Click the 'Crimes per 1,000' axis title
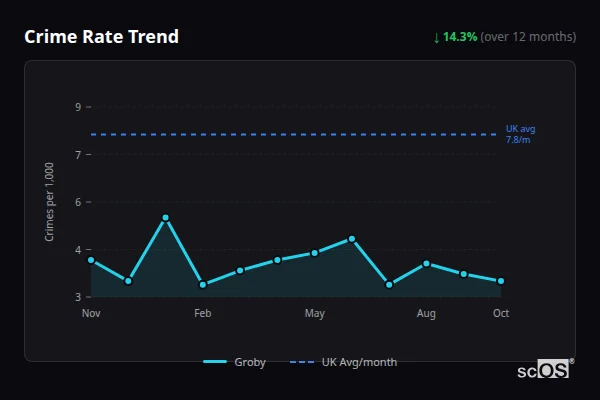This screenshot has width=600, height=400. coord(49,202)
